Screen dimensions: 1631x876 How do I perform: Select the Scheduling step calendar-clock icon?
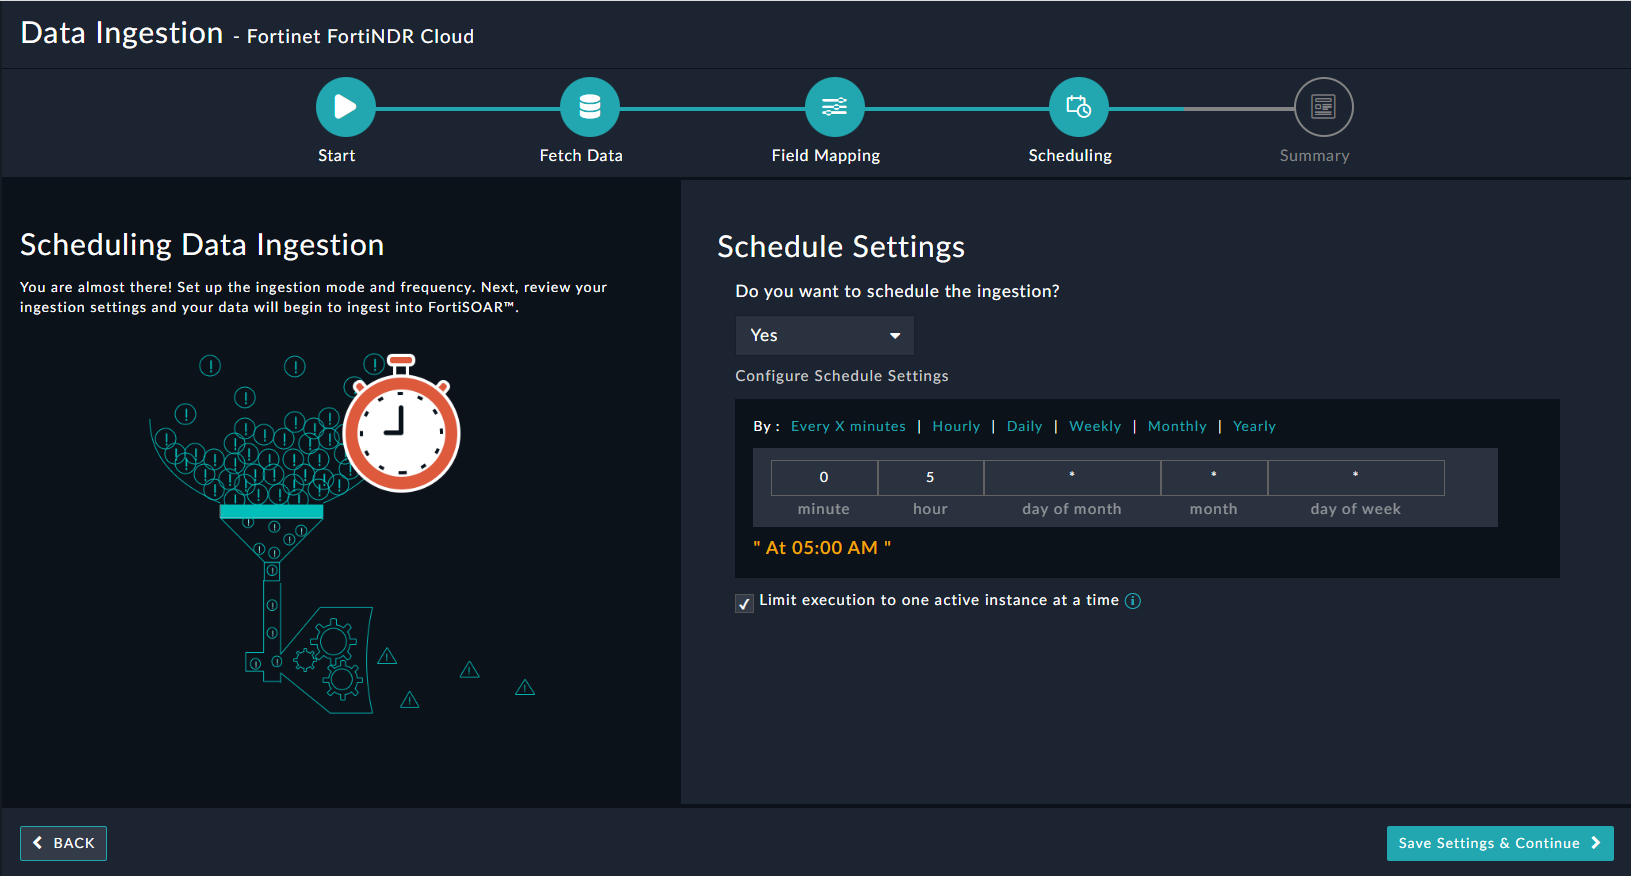(1078, 107)
